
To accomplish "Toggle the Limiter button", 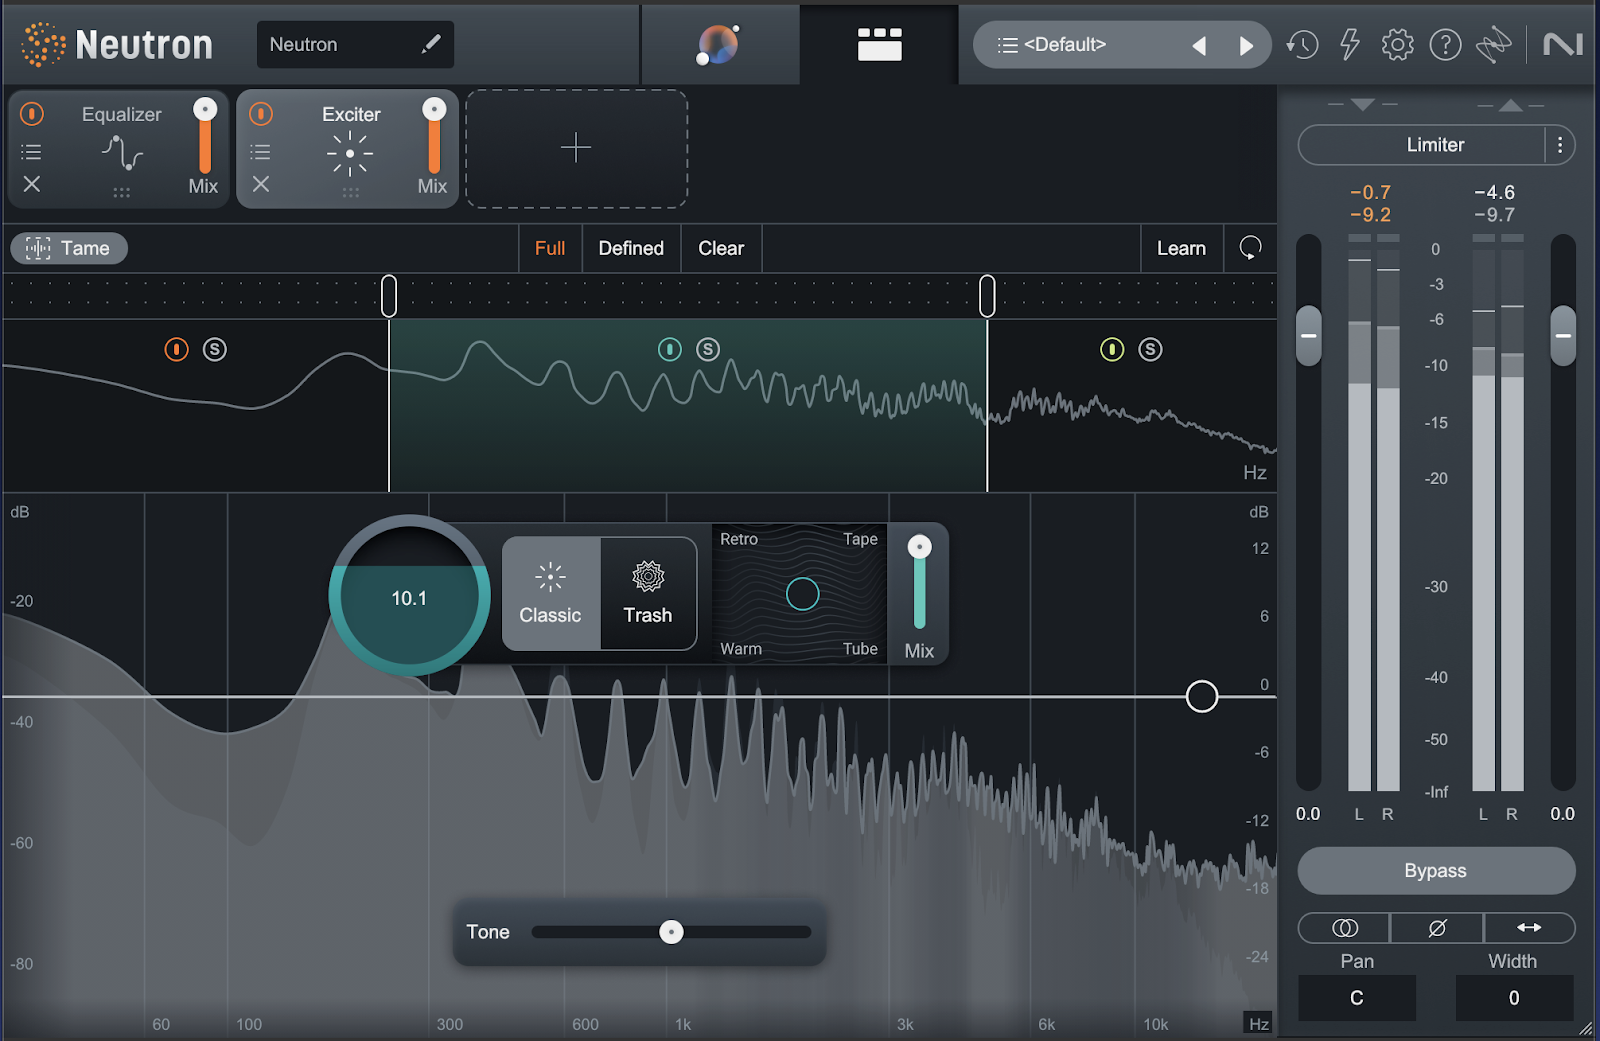I will tap(1435, 145).
